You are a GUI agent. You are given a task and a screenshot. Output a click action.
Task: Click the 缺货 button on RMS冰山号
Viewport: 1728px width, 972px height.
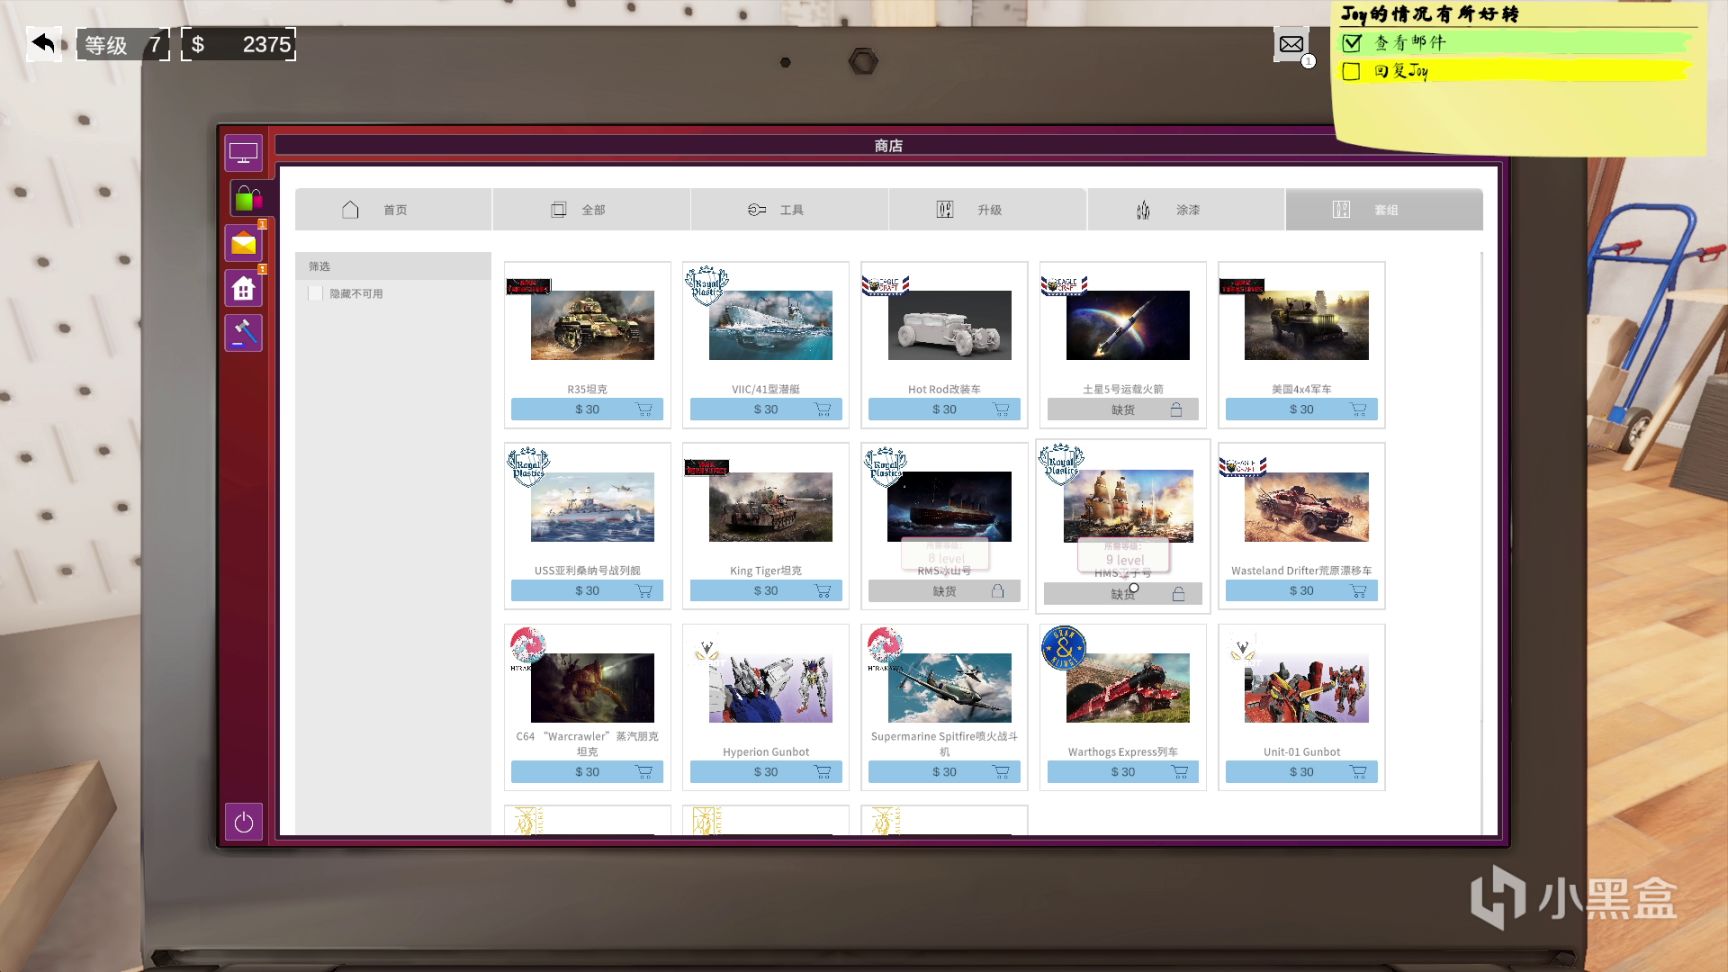(944, 591)
